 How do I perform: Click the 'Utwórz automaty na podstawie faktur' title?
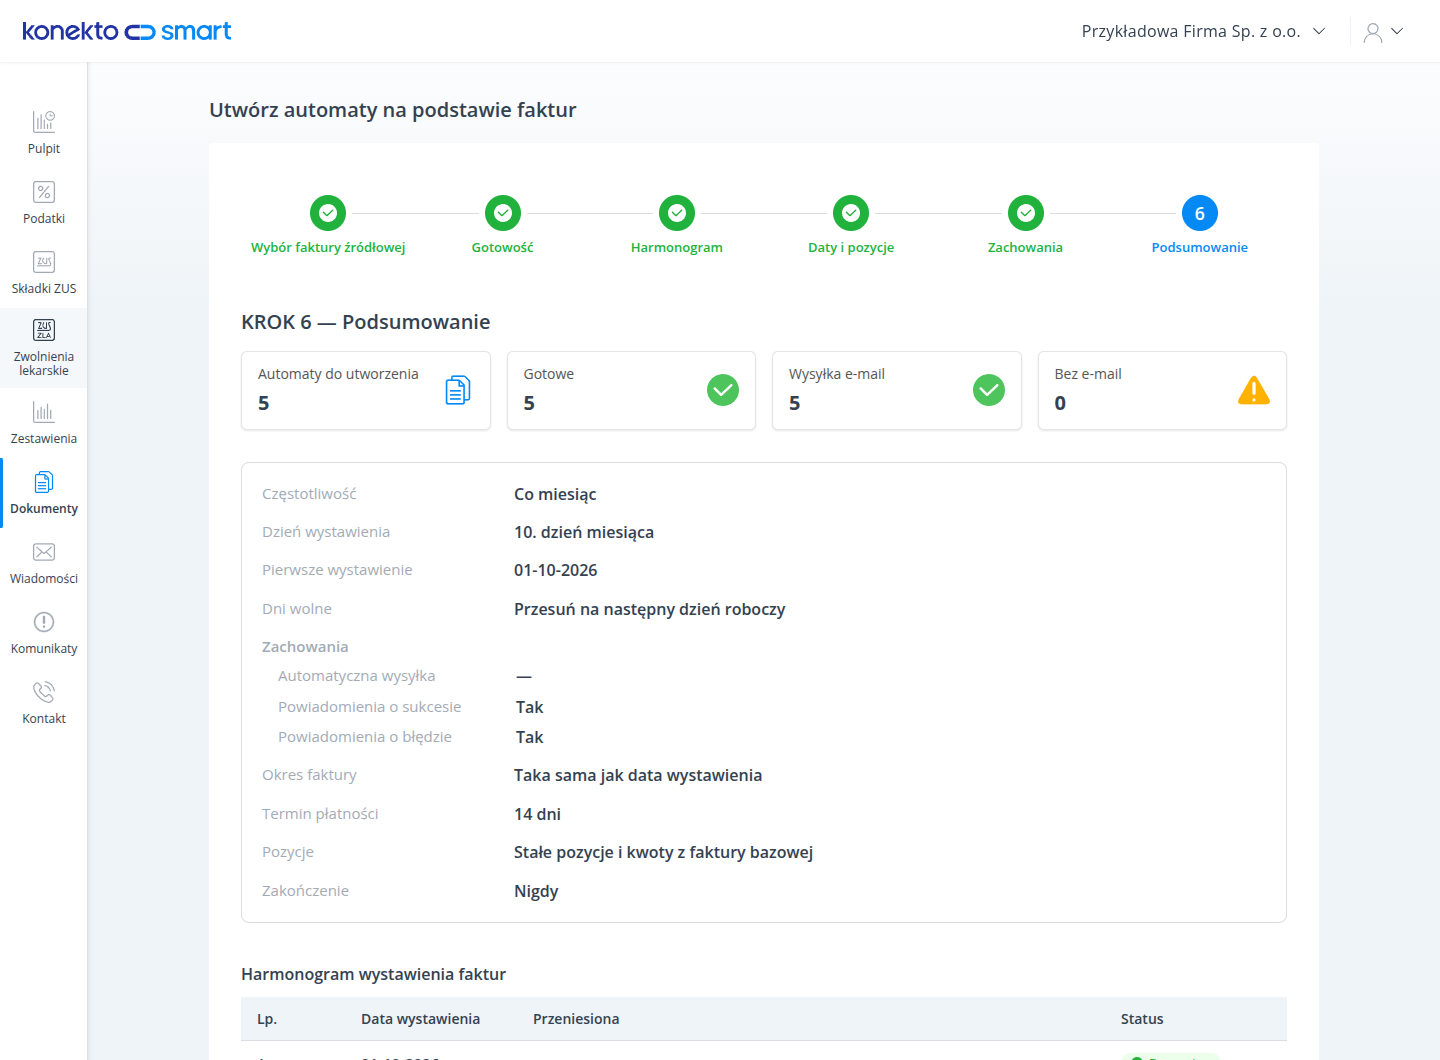(393, 110)
